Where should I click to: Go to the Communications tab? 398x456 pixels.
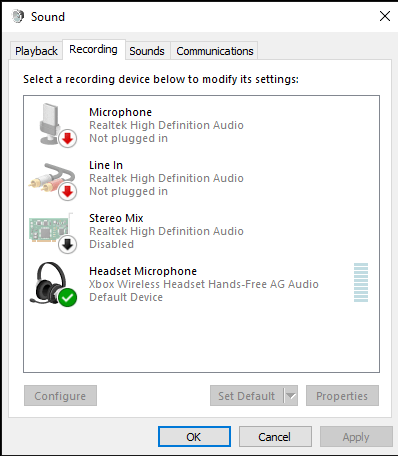click(x=215, y=51)
